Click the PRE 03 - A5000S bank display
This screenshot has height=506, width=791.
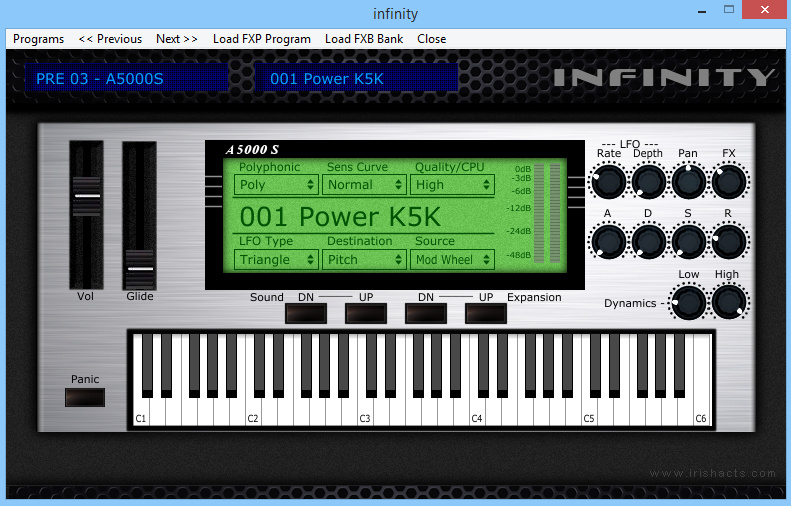(x=126, y=78)
